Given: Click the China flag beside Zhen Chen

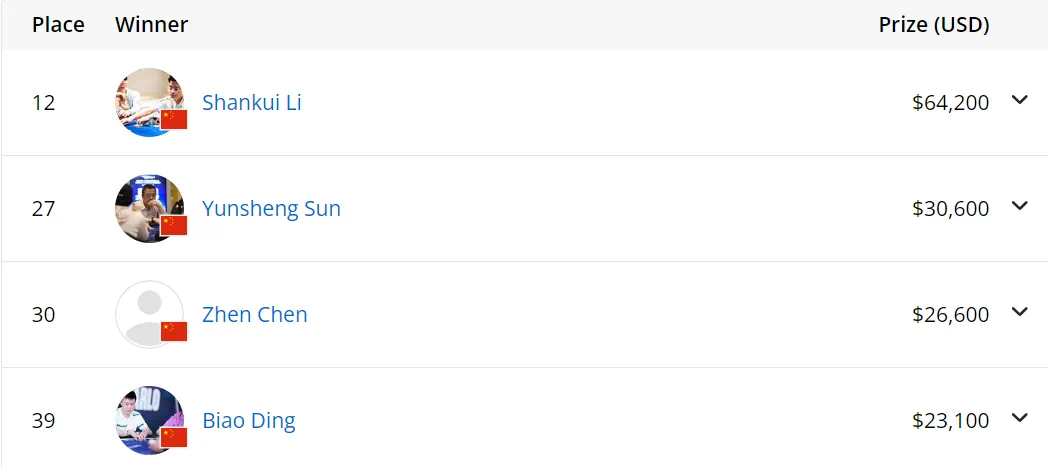Looking at the screenshot, I should 174,331.
